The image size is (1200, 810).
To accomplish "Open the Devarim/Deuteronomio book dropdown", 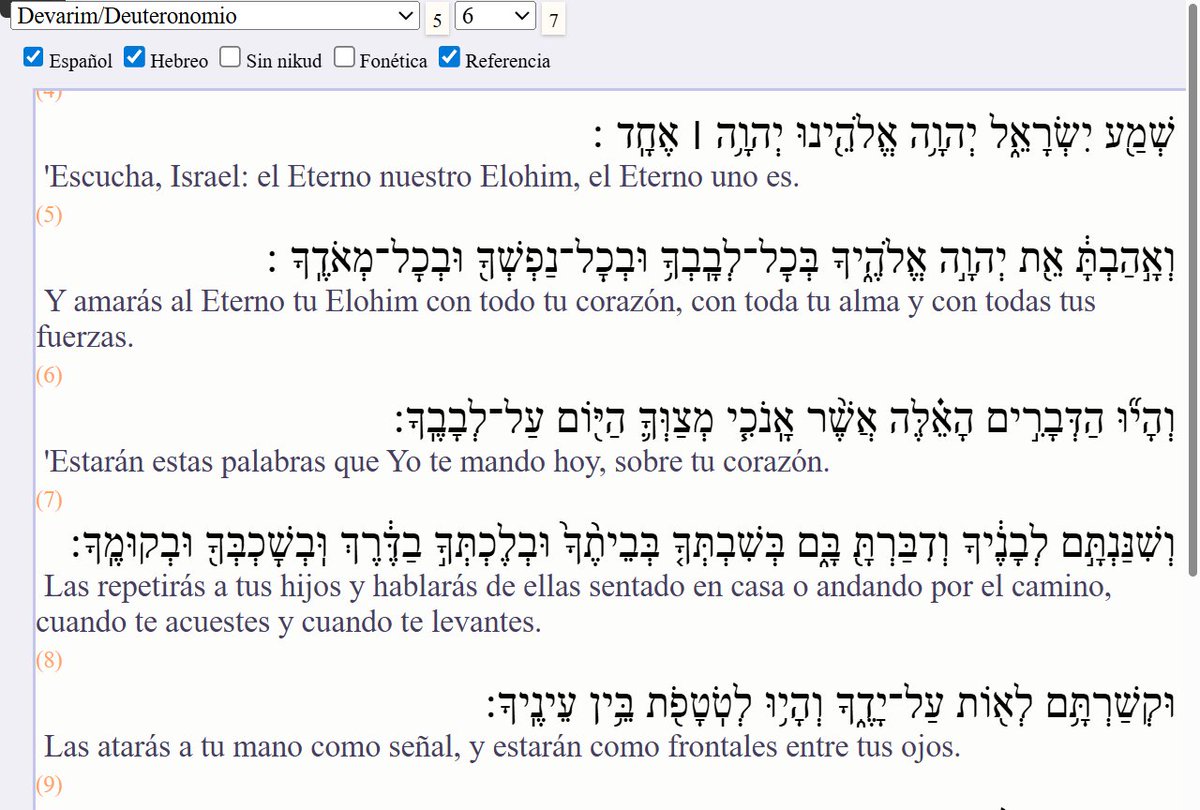I will coord(216,16).
